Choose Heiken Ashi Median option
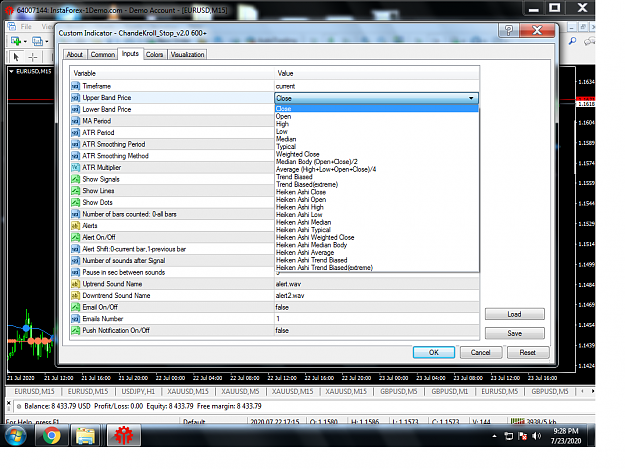Image resolution: width=625 pixels, height=469 pixels. point(377,222)
